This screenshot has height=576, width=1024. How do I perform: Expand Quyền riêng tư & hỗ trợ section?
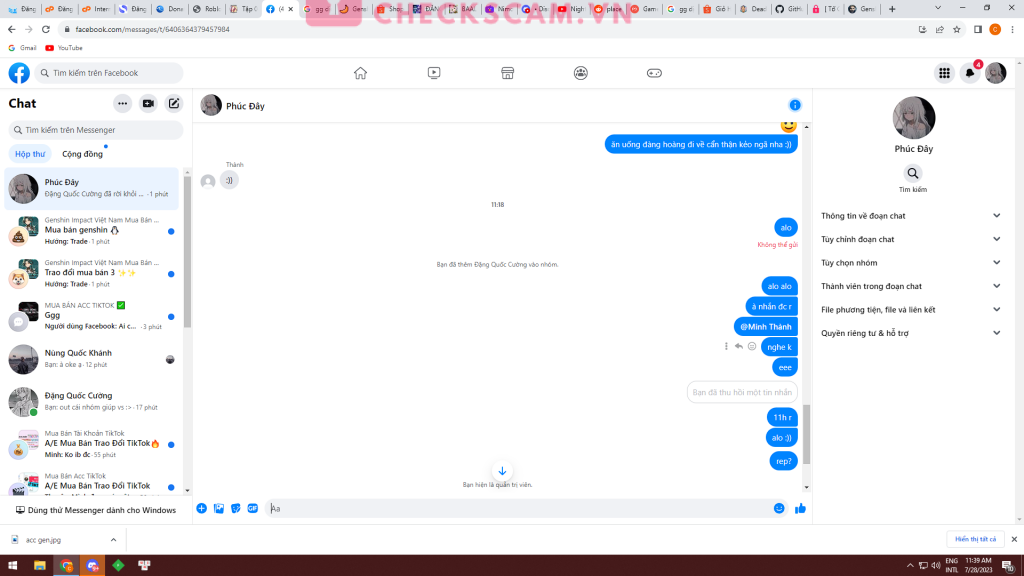coord(910,333)
